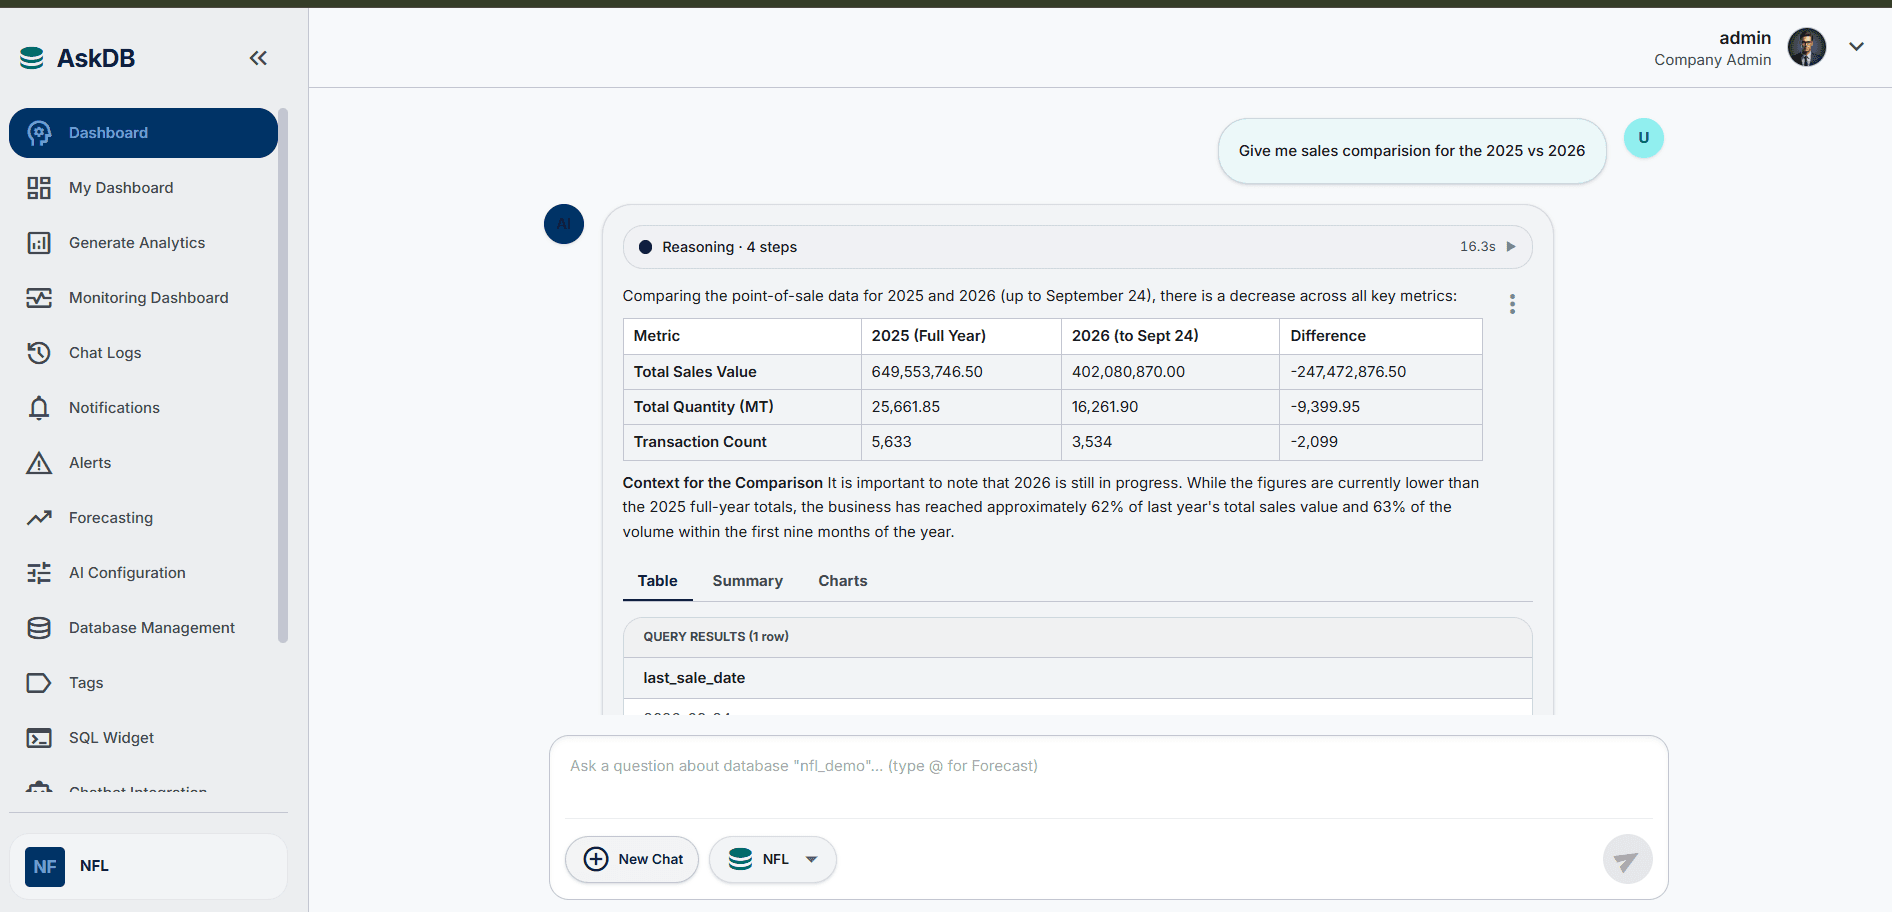Click the Tags menu label
Screen dimensions: 1892x912
(86, 683)
